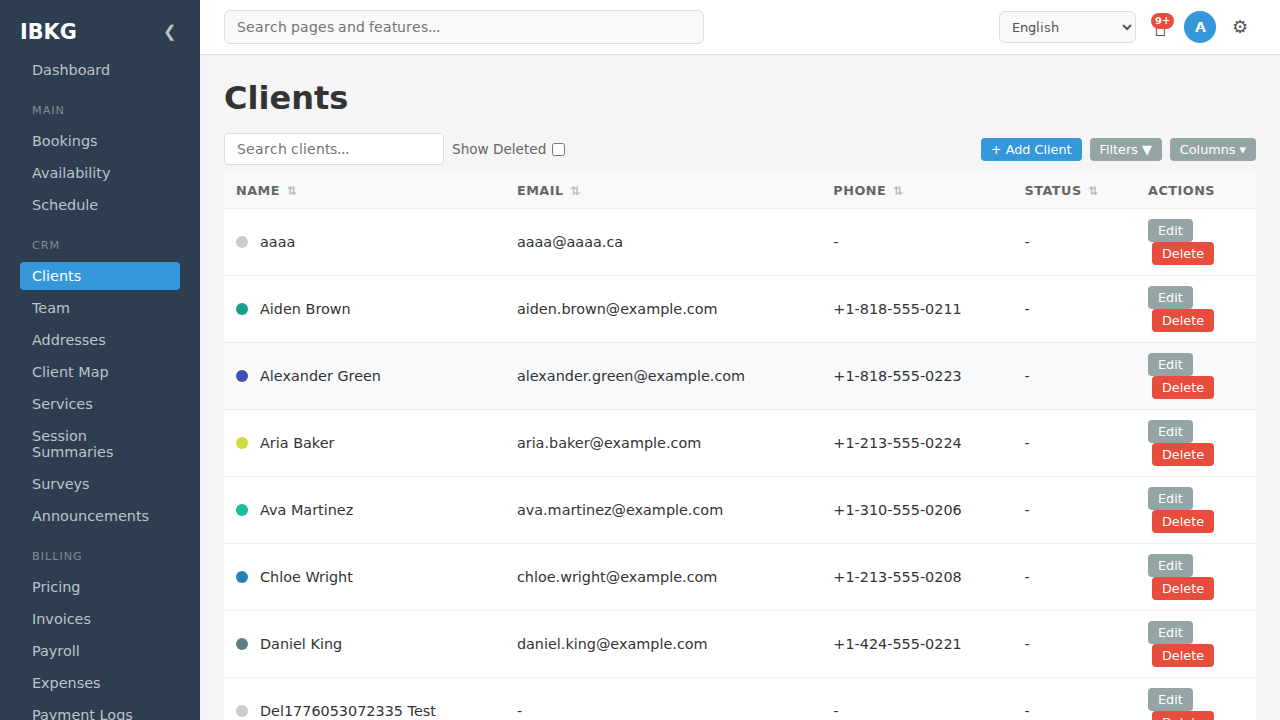Open the user avatar A menu
1280x720 pixels.
1200,27
